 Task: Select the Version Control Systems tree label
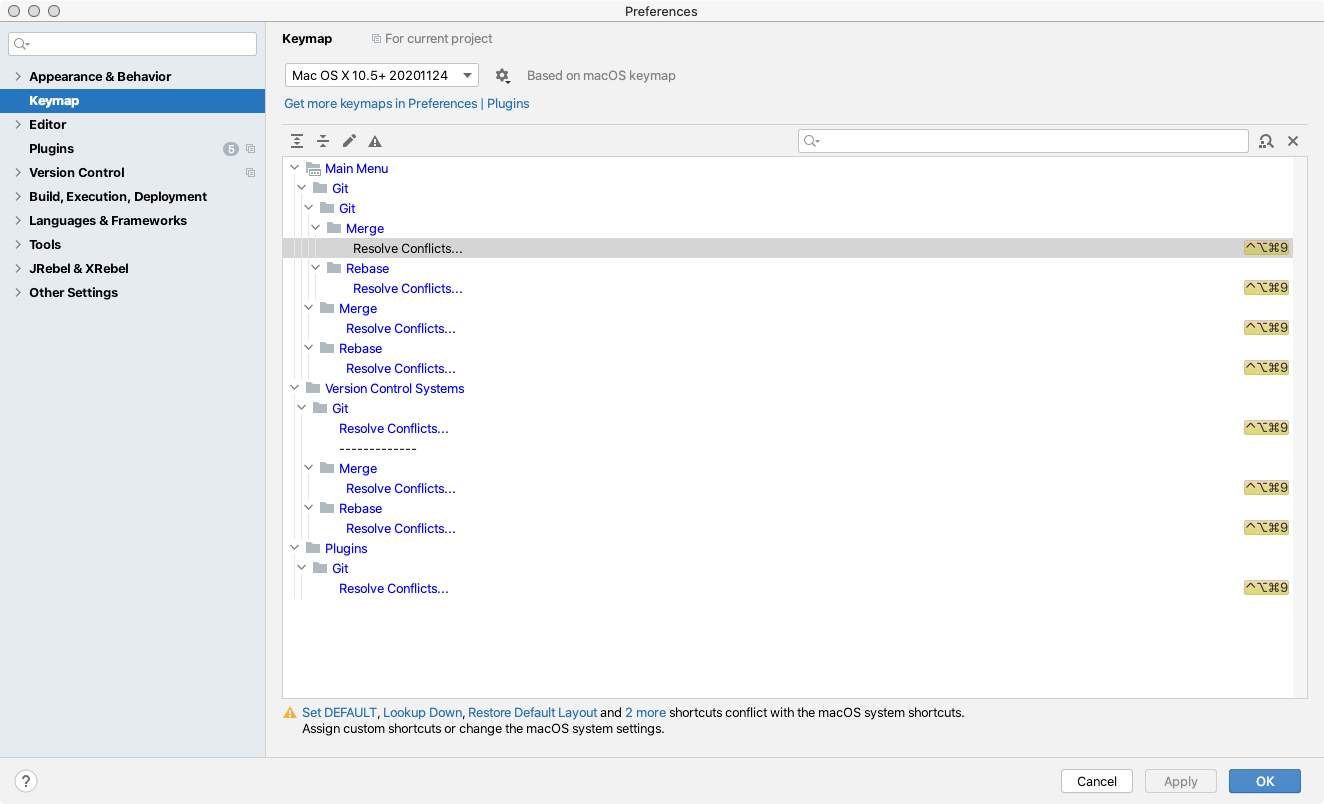point(395,389)
